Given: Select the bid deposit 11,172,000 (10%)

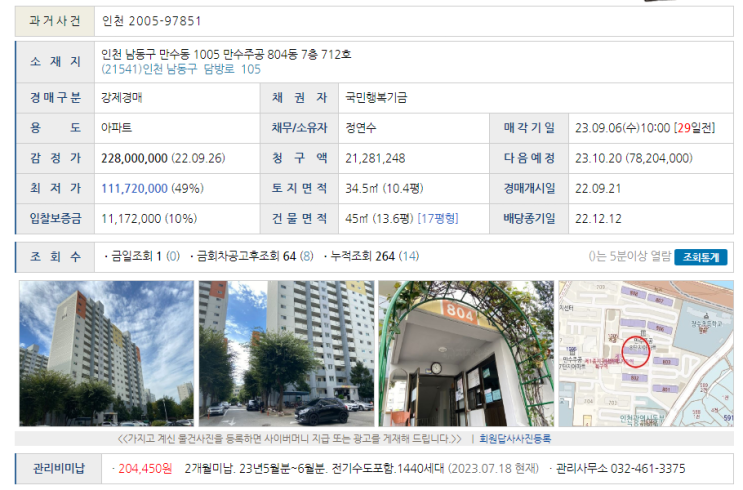Looking at the screenshot, I should coord(149,218).
